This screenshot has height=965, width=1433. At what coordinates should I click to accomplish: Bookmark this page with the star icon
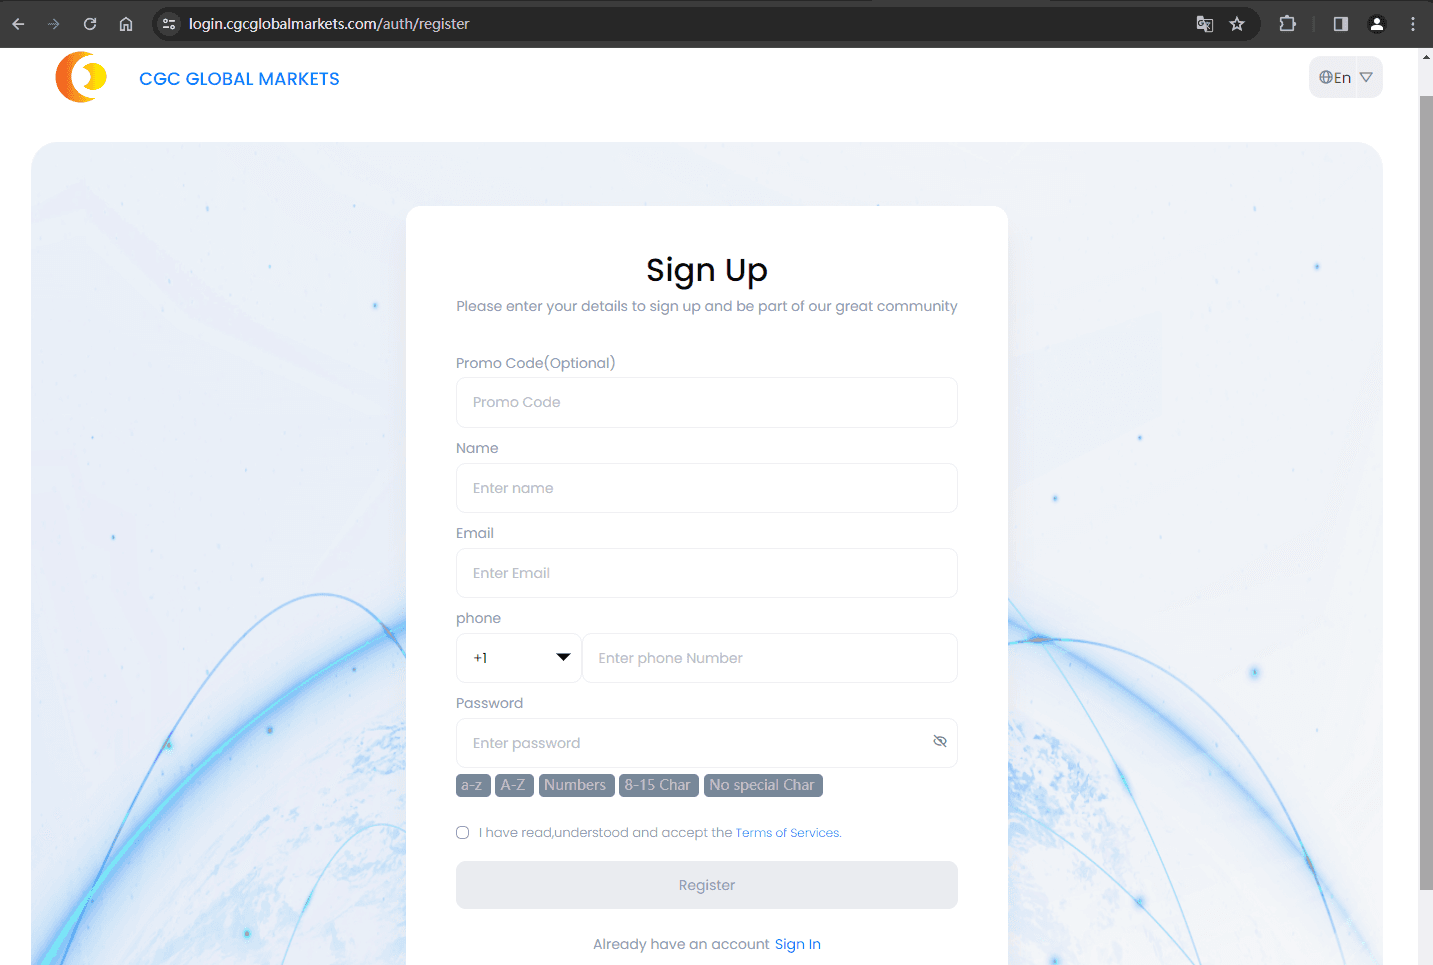1237,24
